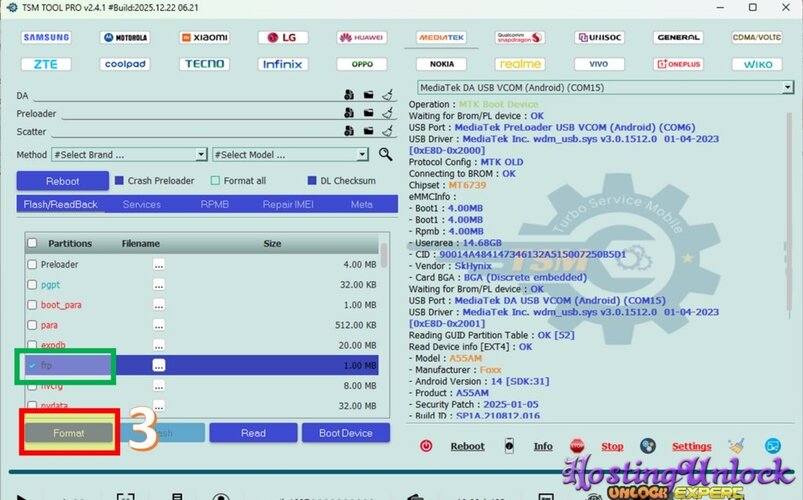The image size is (803, 500).
Task: Click the phone info icon
Action: coord(509,446)
